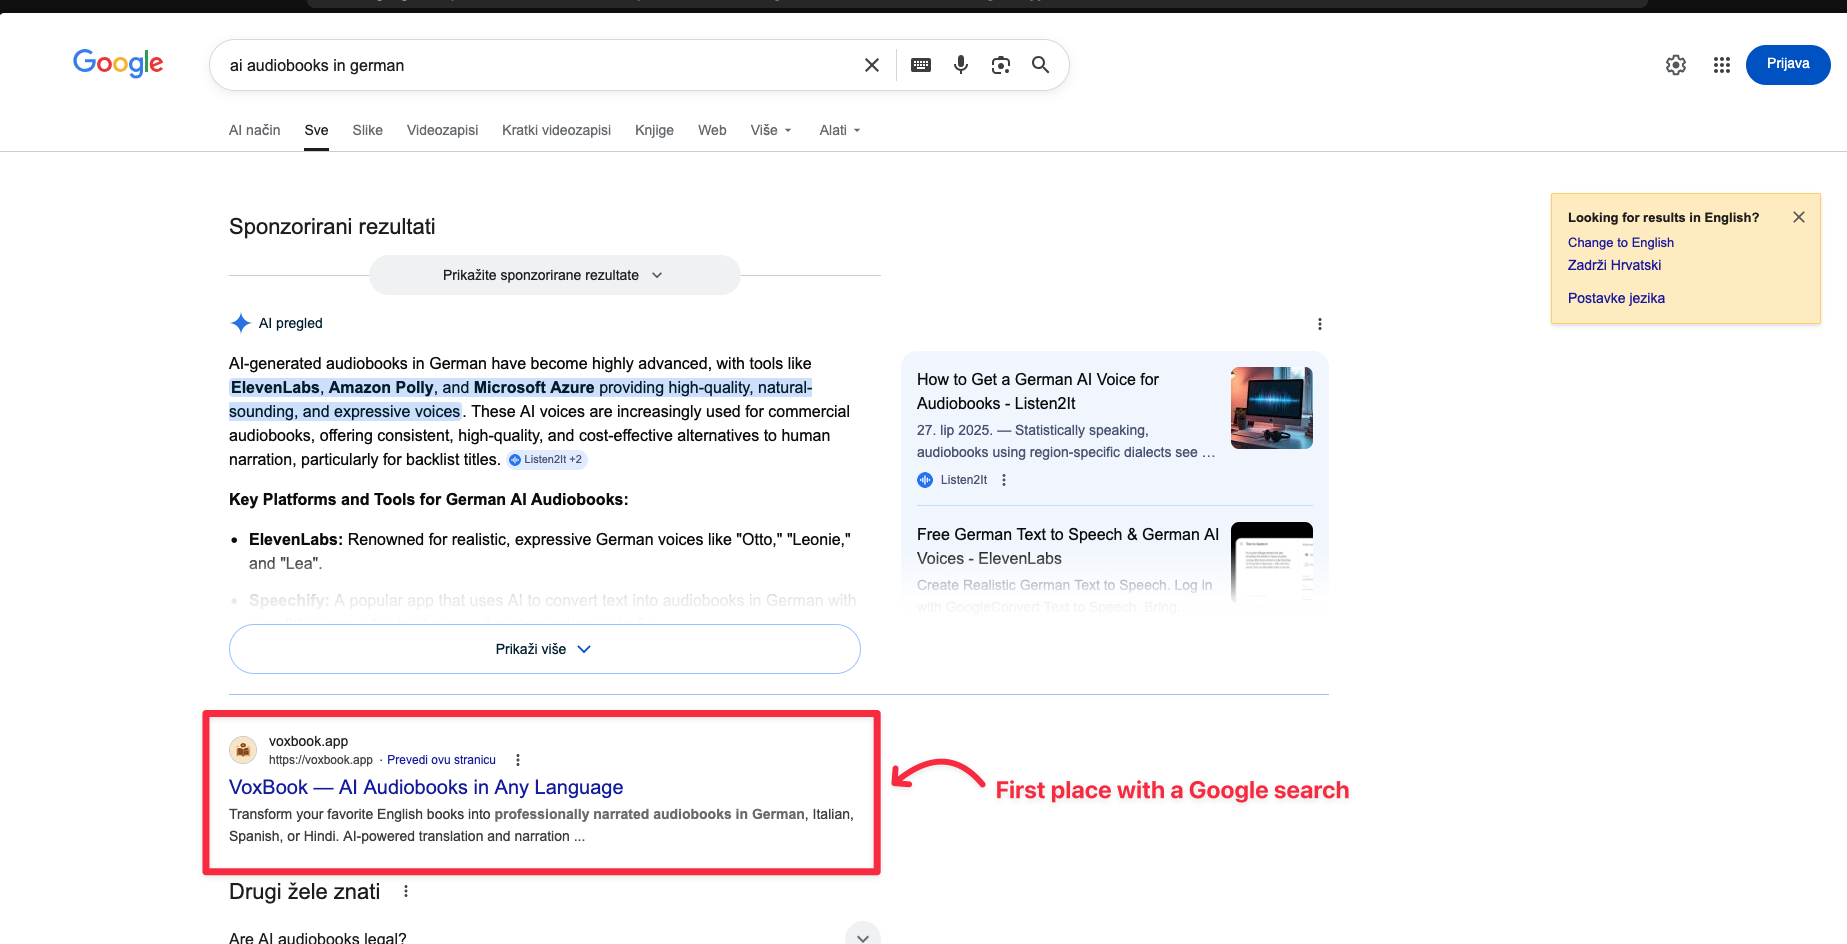Click into the search input field
Screen dimensions: 1847x944
(540, 65)
